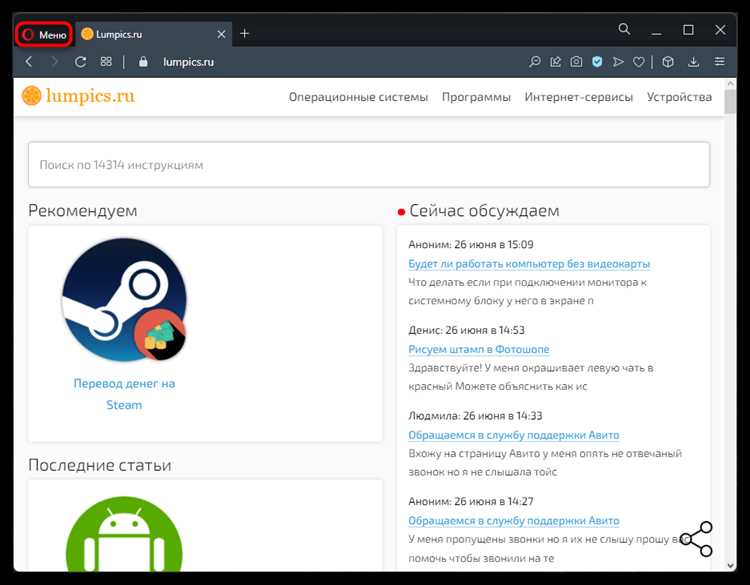Open Авито link under Людмила comment
750x585 pixels.
tap(514, 435)
